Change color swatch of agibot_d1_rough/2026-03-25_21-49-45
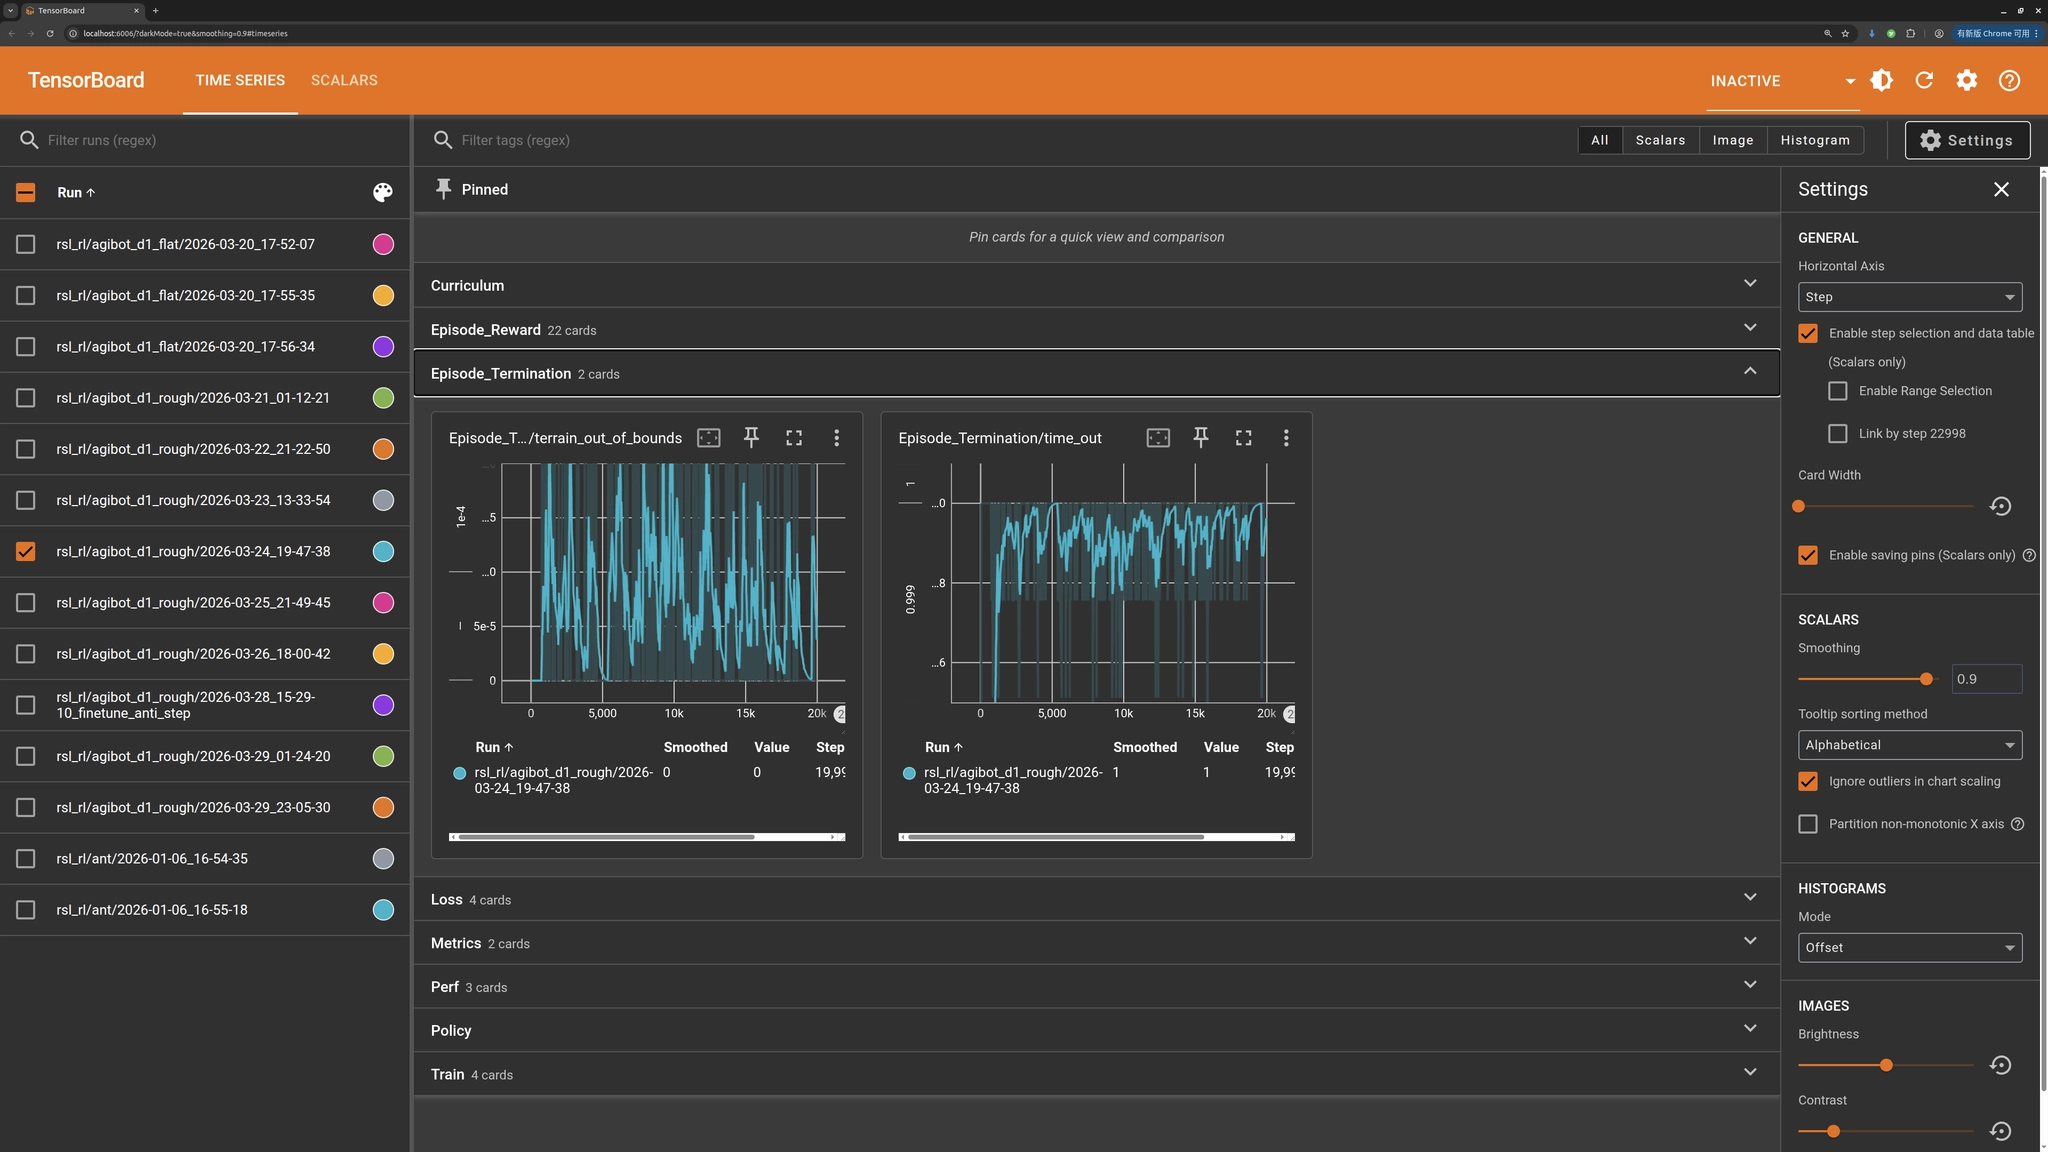The image size is (2048, 1152). [383, 602]
